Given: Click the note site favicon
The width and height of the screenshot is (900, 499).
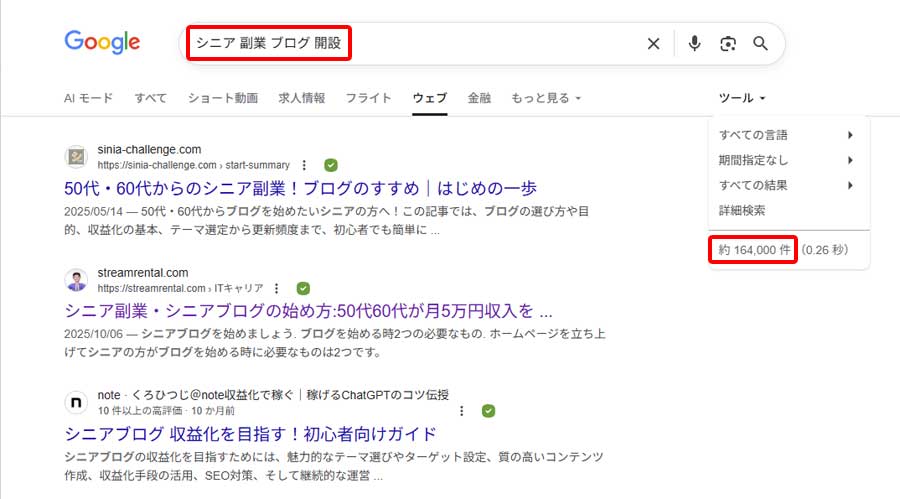Looking at the screenshot, I should tap(76, 403).
